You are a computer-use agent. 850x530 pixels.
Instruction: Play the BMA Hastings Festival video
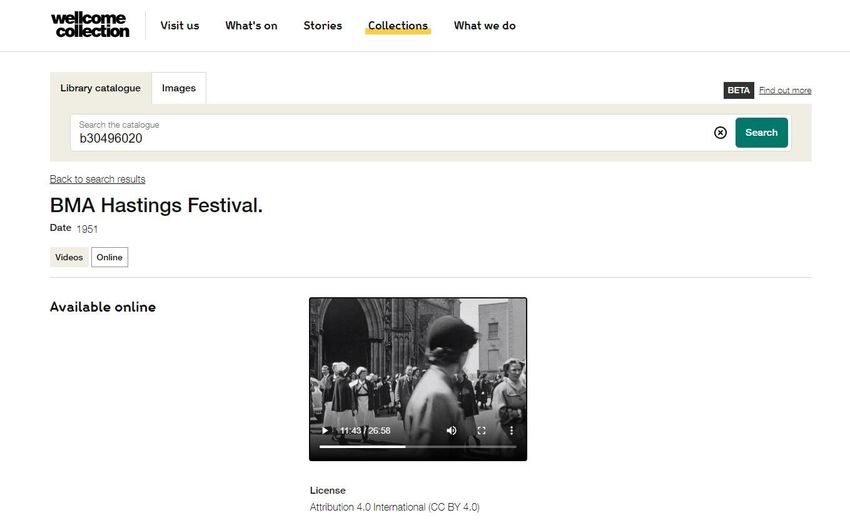click(325, 431)
